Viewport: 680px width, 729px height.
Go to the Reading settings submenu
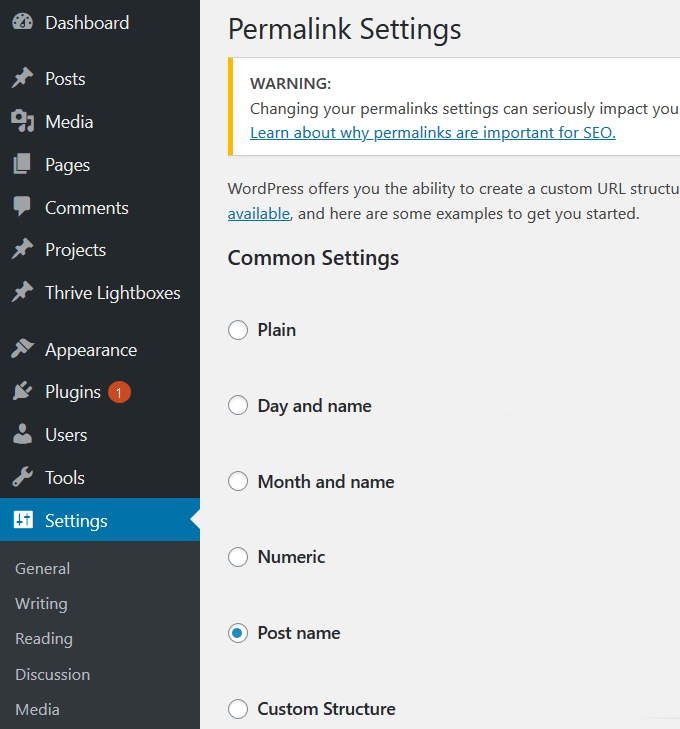[44, 639]
